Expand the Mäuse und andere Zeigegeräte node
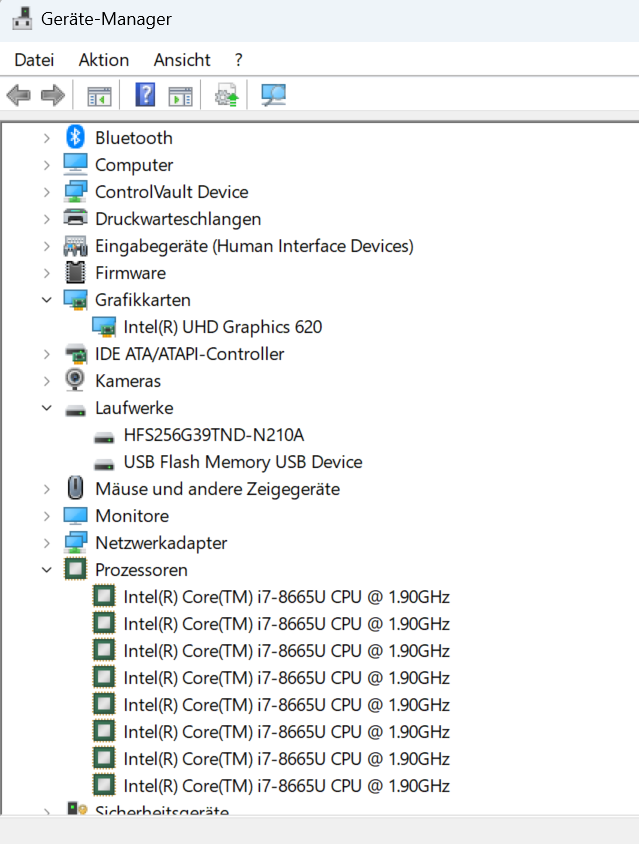This screenshot has height=844, width=639. point(47,489)
